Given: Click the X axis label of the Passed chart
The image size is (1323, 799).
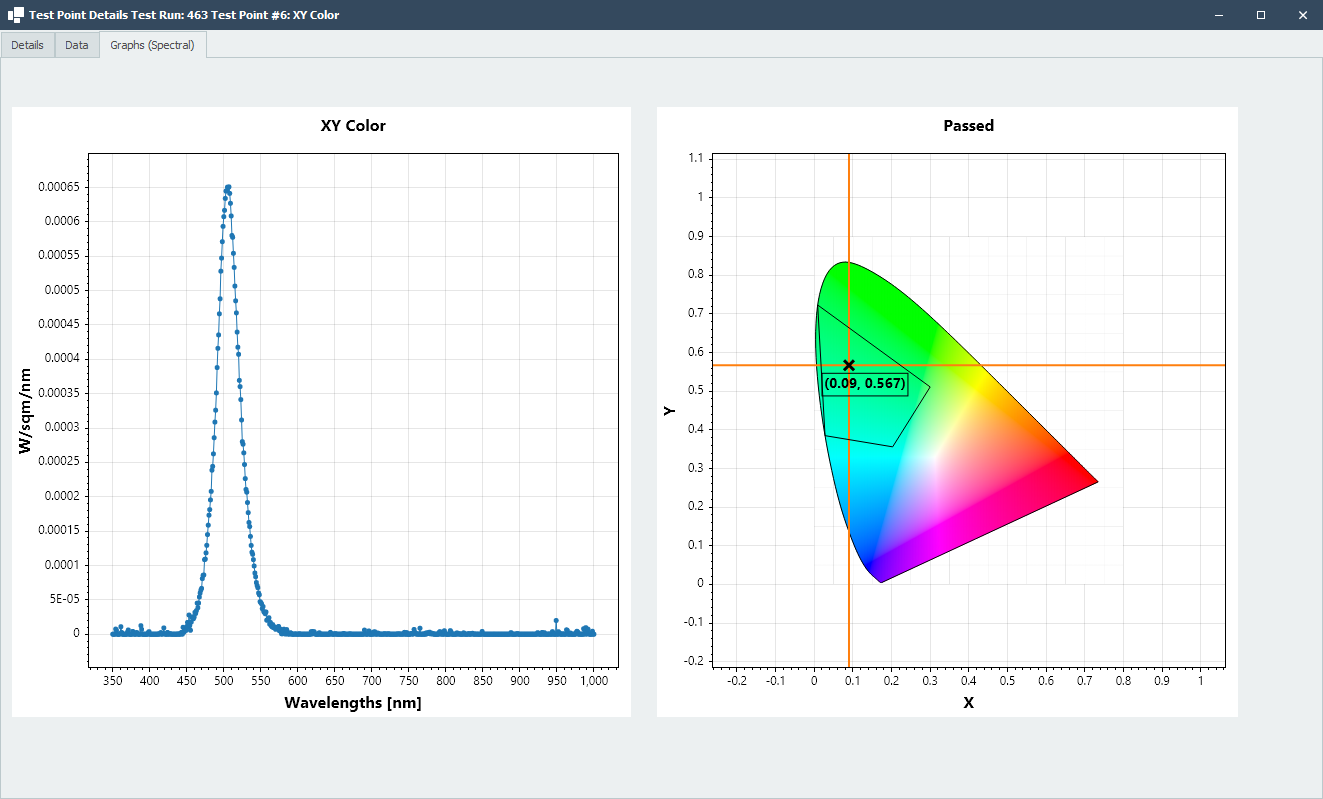Looking at the screenshot, I should click(968, 704).
